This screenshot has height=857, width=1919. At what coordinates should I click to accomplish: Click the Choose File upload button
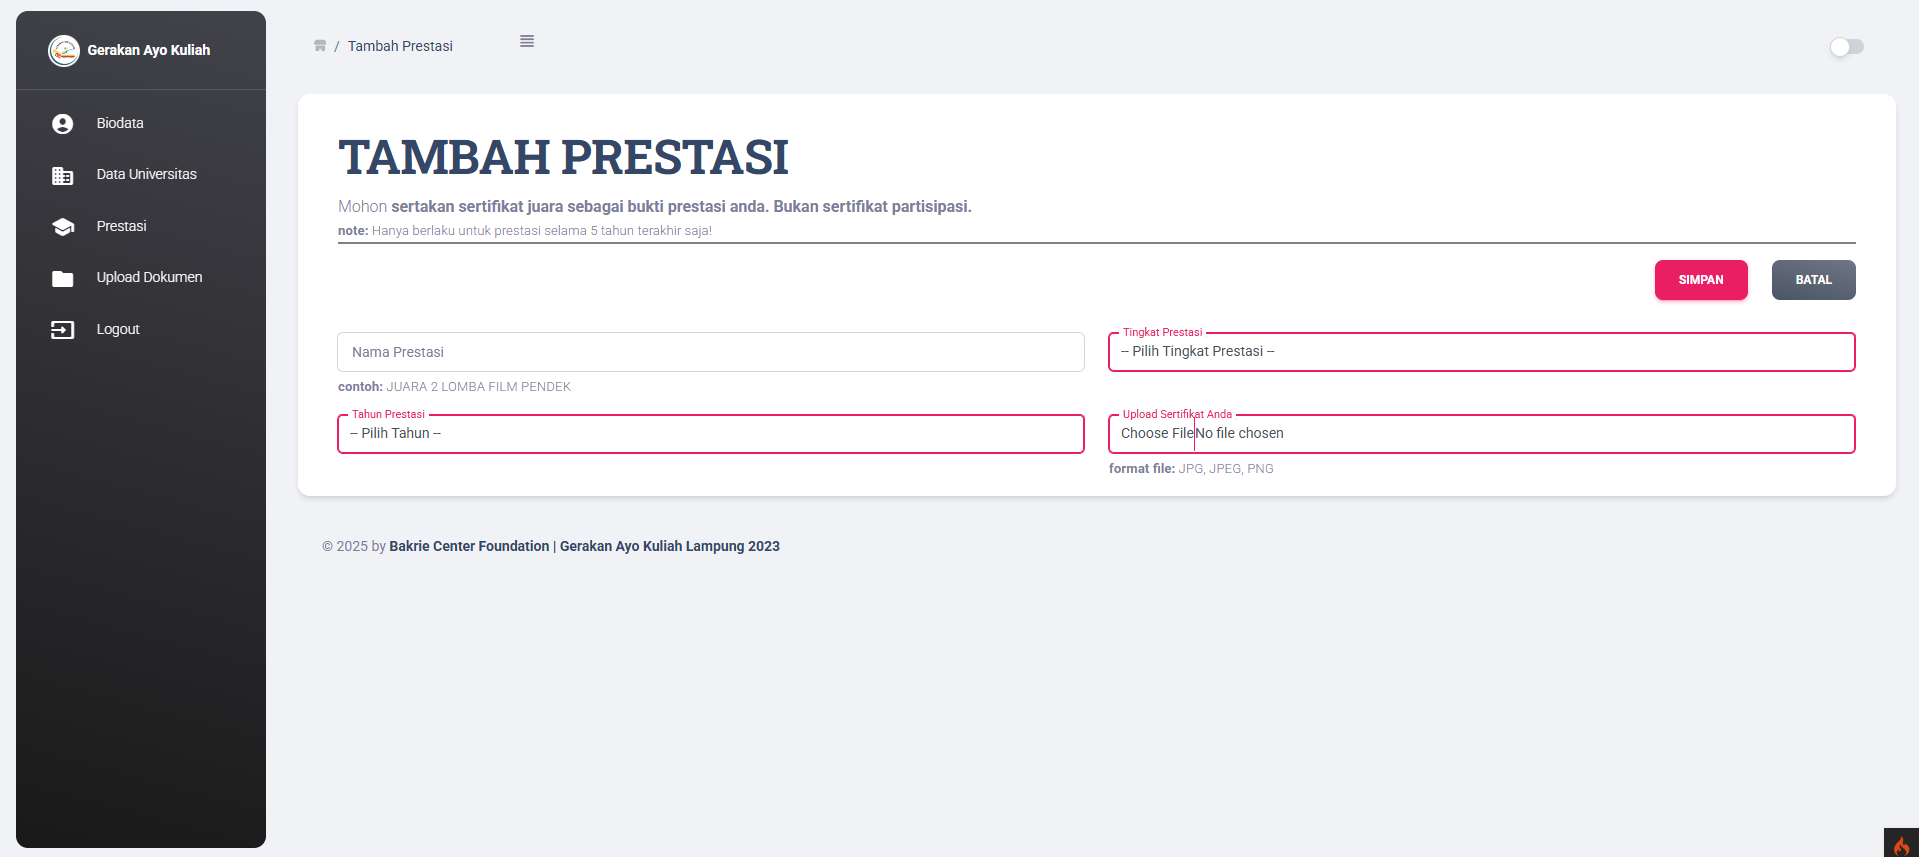[x=1157, y=434]
